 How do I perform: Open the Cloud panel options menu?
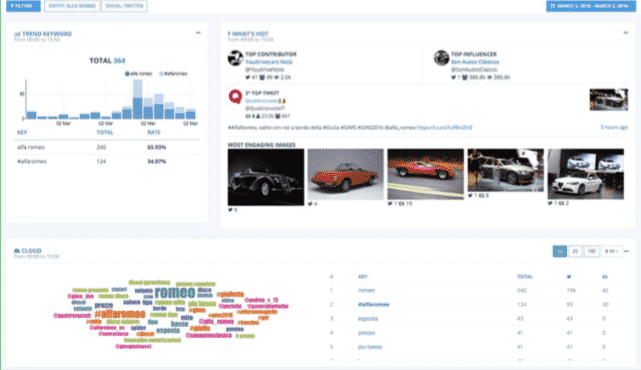tap(626, 251)
